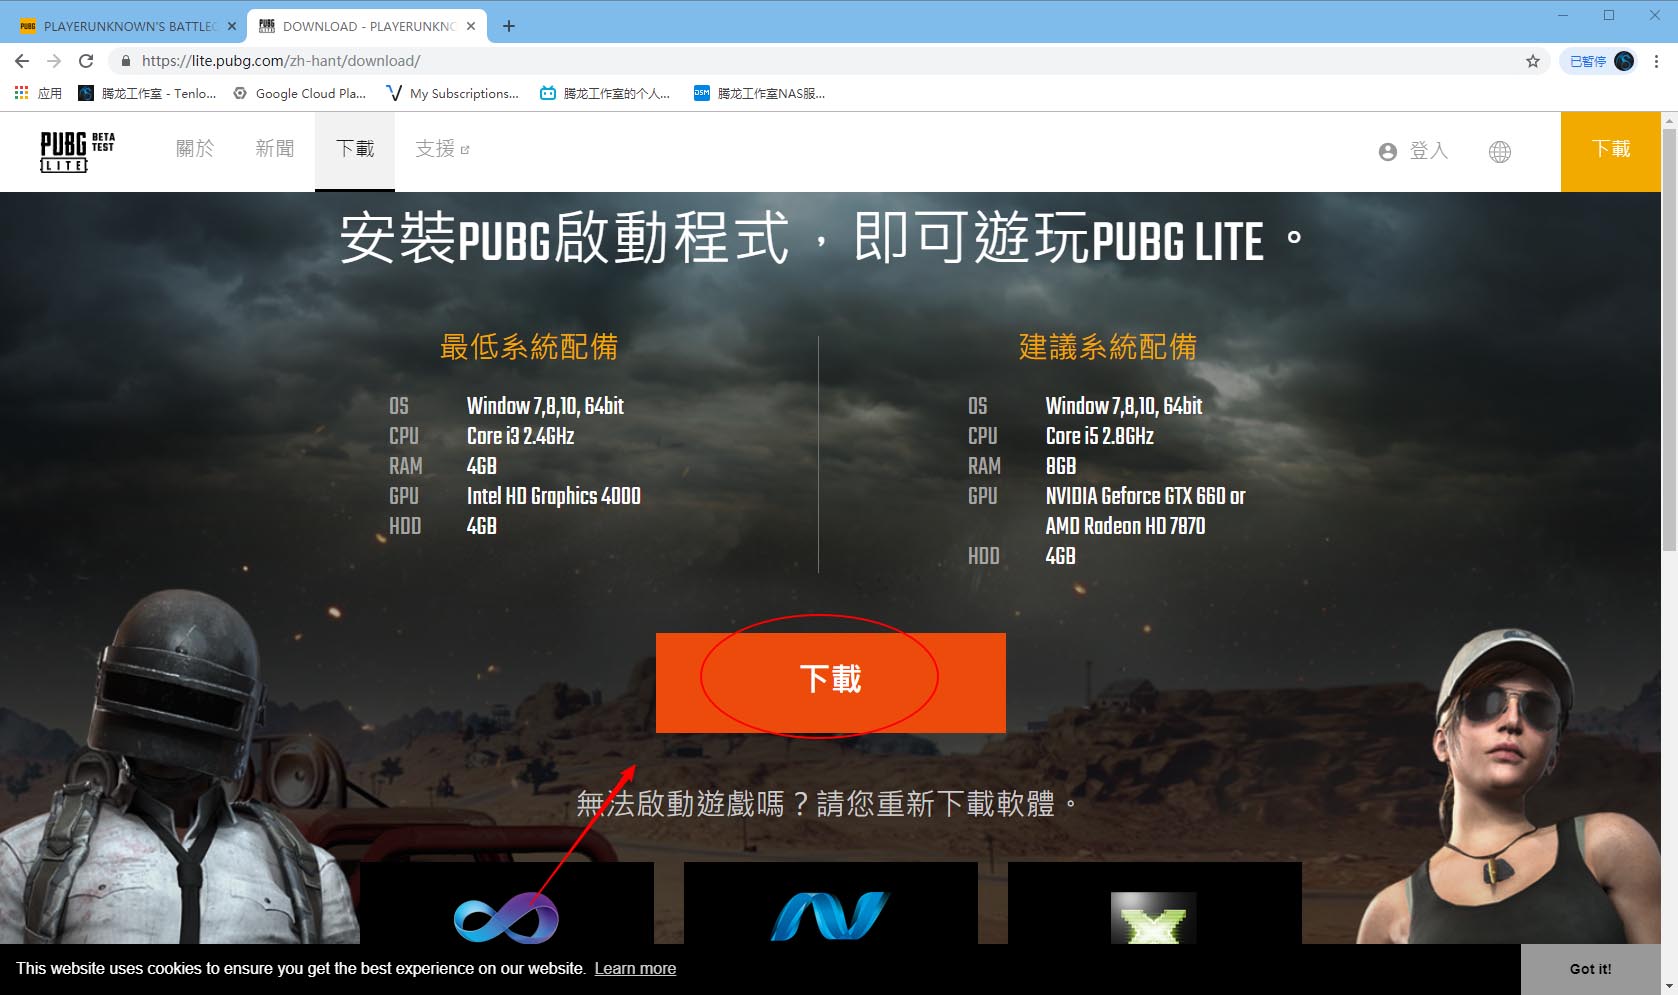Image resolution: width=1678 pixels, height=995 pixels.
Task: Click the DirectX logo tile
Action: point(1154,904)
